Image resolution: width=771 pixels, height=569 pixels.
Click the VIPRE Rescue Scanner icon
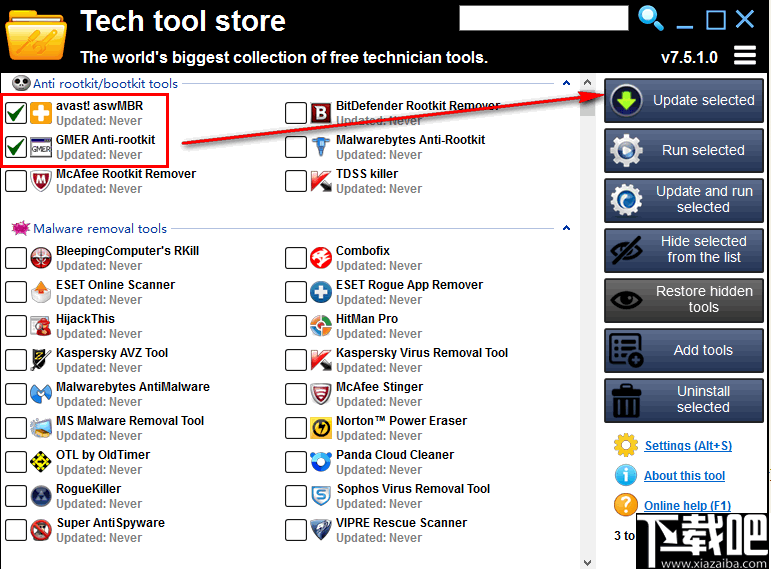(321, 530)
